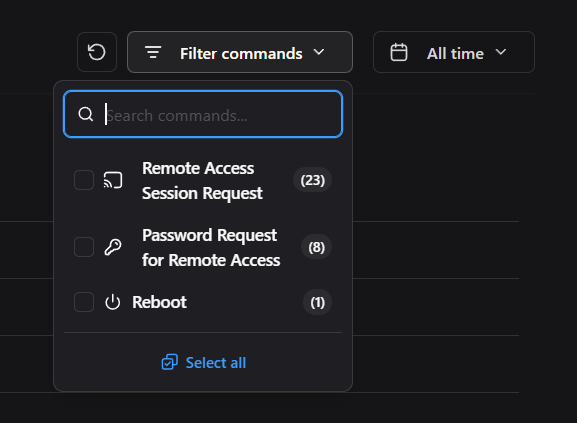The width and height of the screenshot is (577, 423).
Task: Click the select-all checkmark squares icon
Action: [x=170, y=362]
